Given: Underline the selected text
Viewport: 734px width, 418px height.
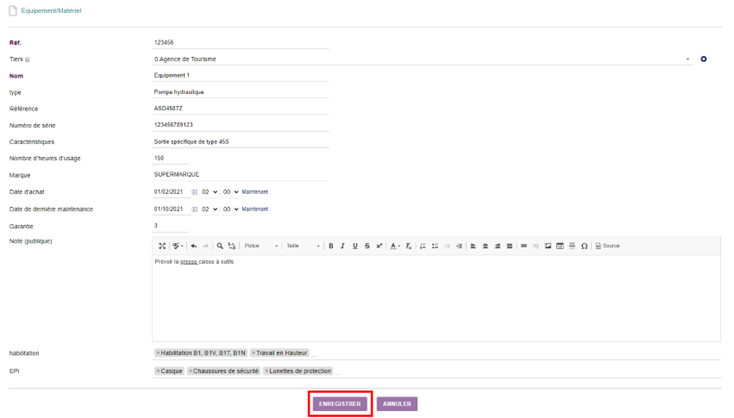Looking at the screenshot, I should coord(355,246).
